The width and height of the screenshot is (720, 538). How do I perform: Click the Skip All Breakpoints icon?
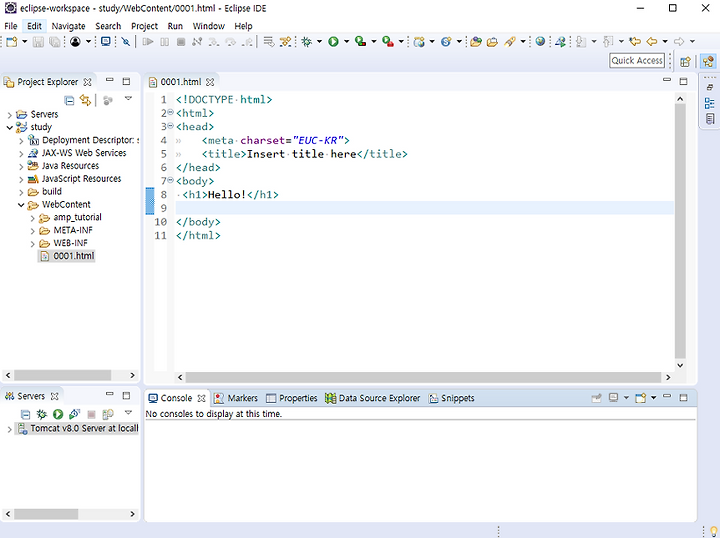125,42
